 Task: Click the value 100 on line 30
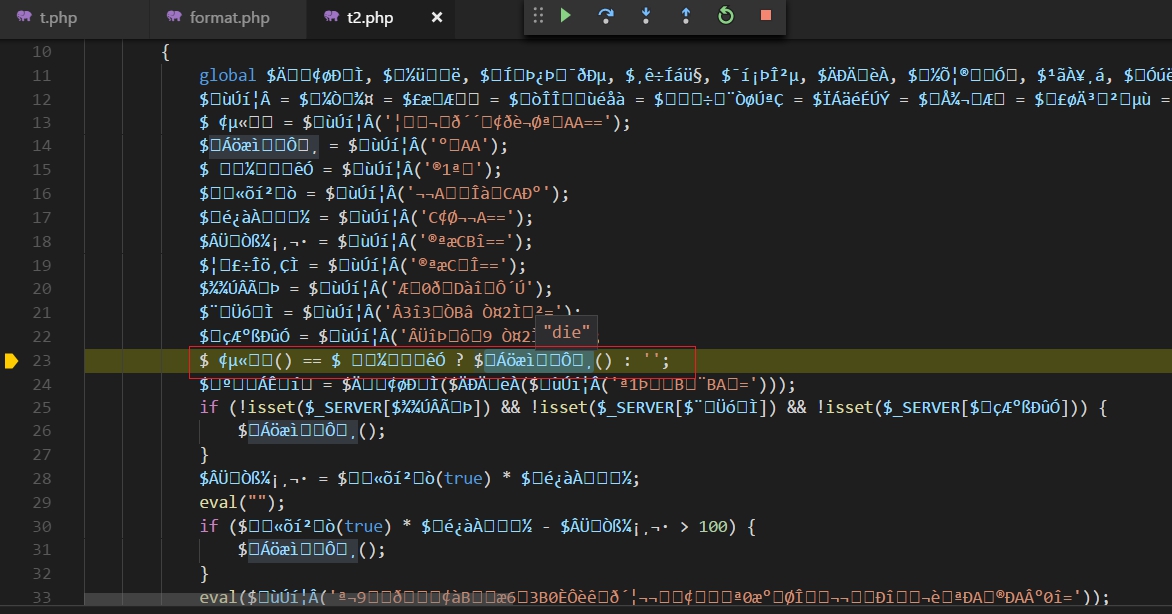[713, 526]
